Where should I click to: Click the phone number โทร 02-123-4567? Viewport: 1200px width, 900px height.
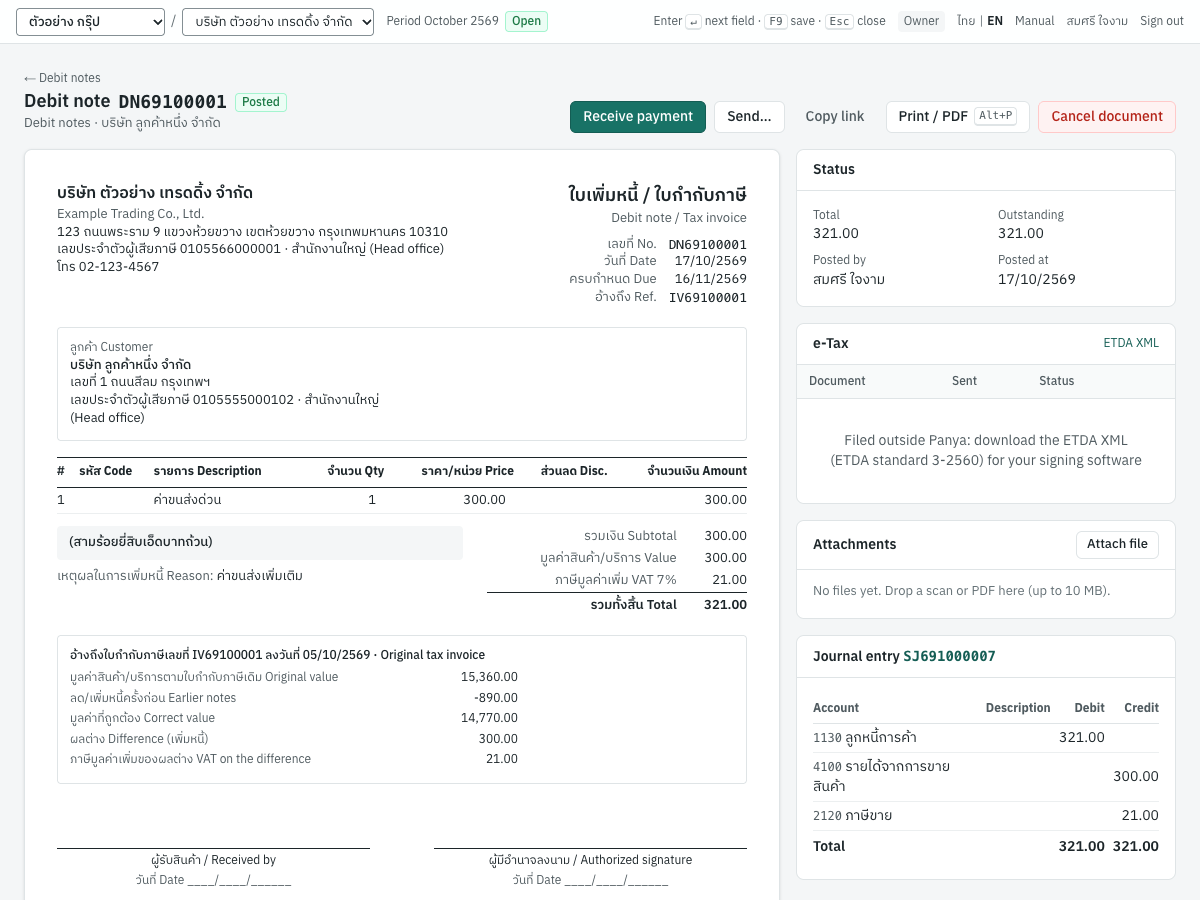(x=108, y=267)
